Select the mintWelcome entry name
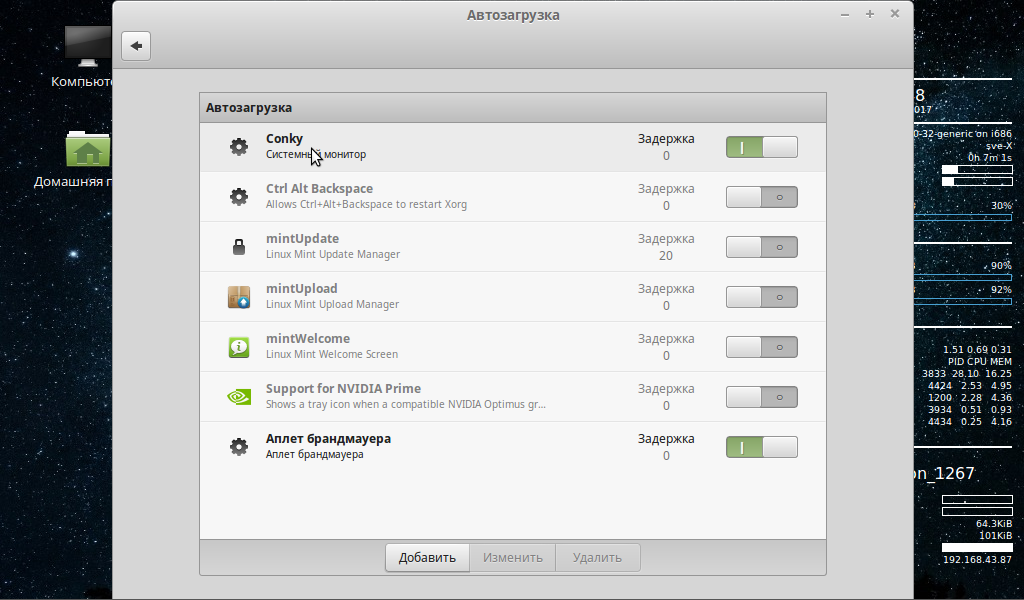 click(x=308, y=338)
